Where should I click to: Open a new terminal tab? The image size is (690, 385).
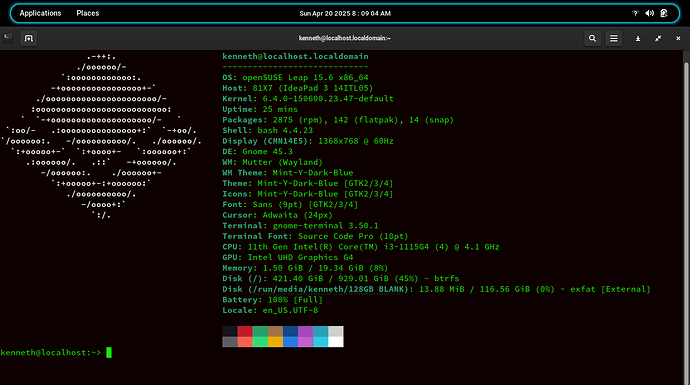[29, 38]
